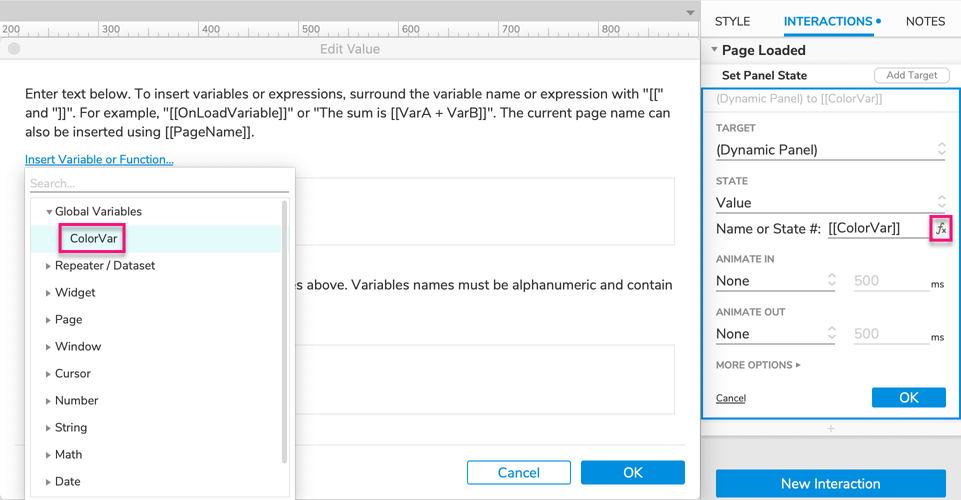Expand the Repeater / Dataset category

click(x=48, y=266)
